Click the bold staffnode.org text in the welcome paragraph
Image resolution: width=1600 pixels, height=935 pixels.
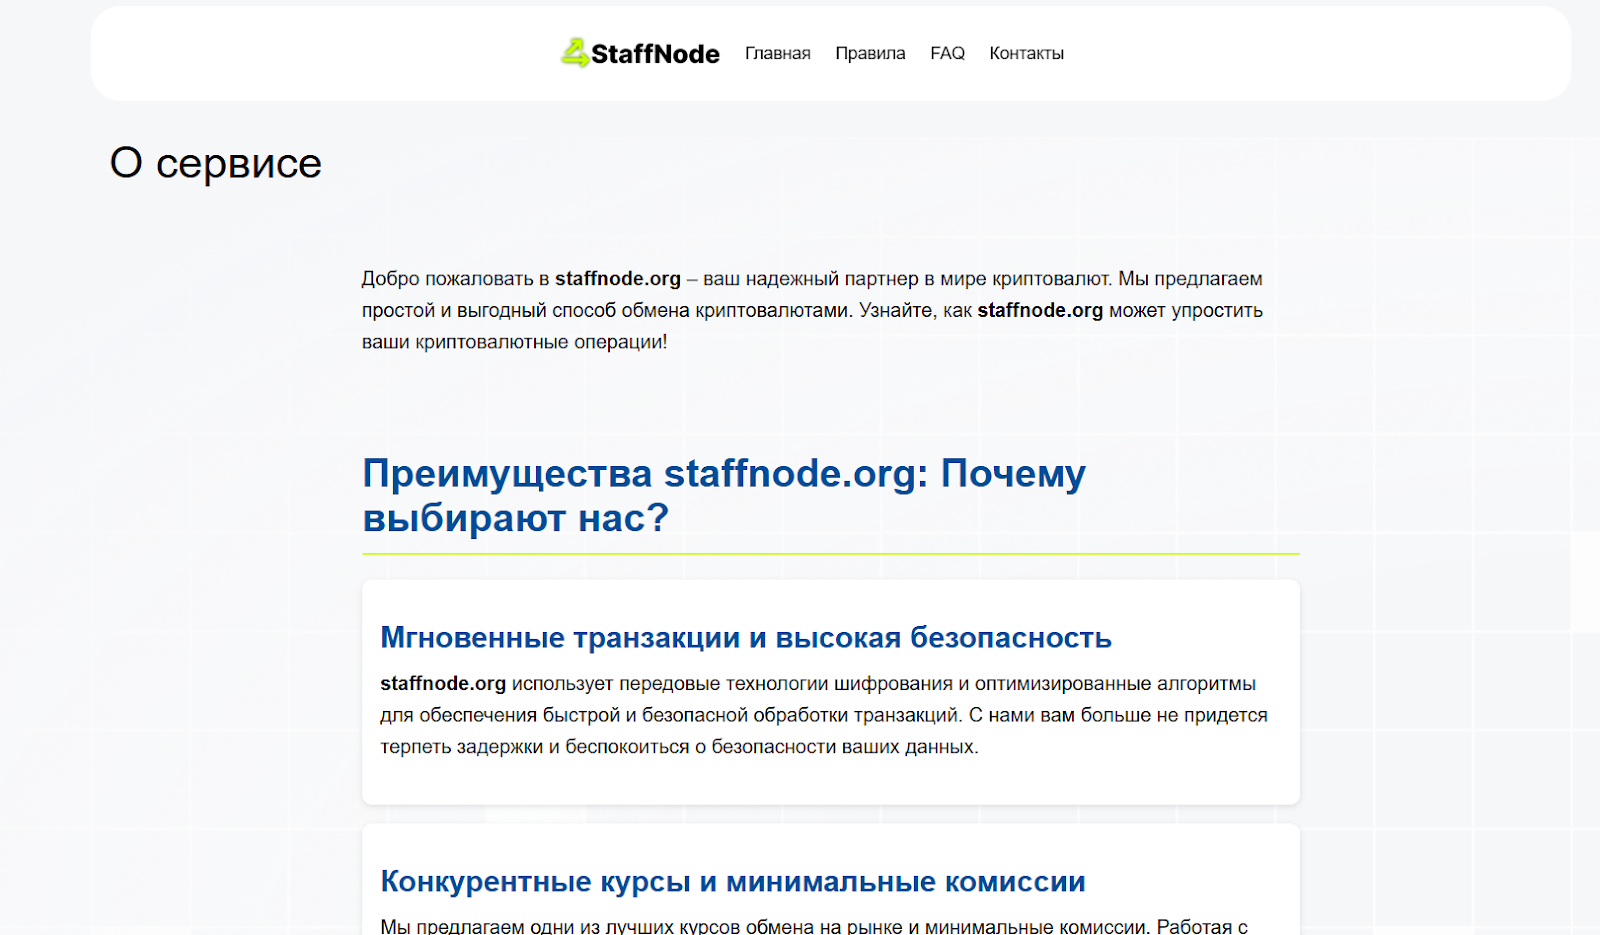pos(617,279)
